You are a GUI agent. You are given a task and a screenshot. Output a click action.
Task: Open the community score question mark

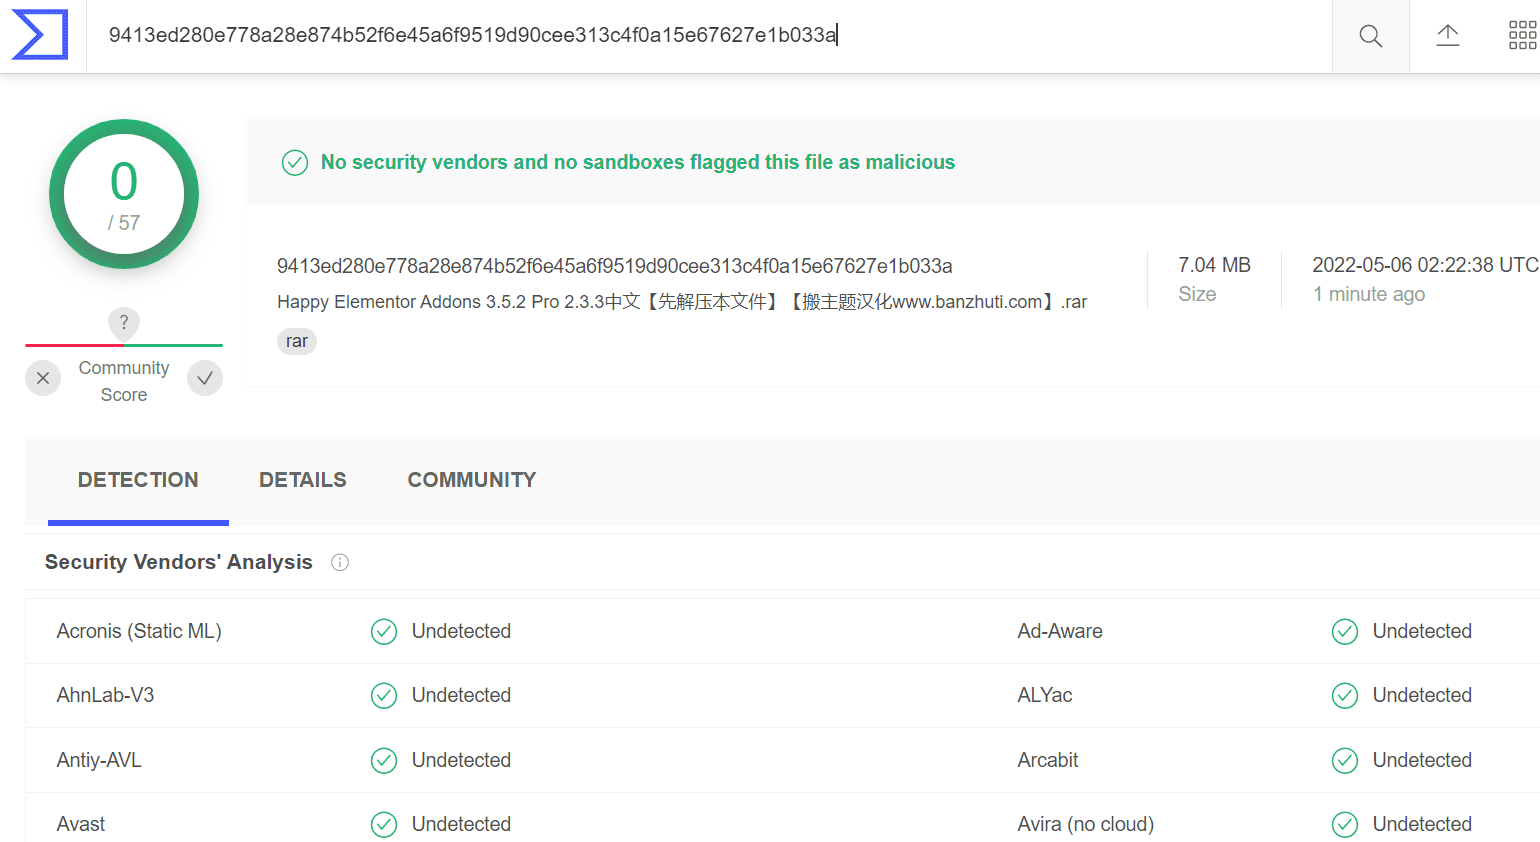point(124,322)
